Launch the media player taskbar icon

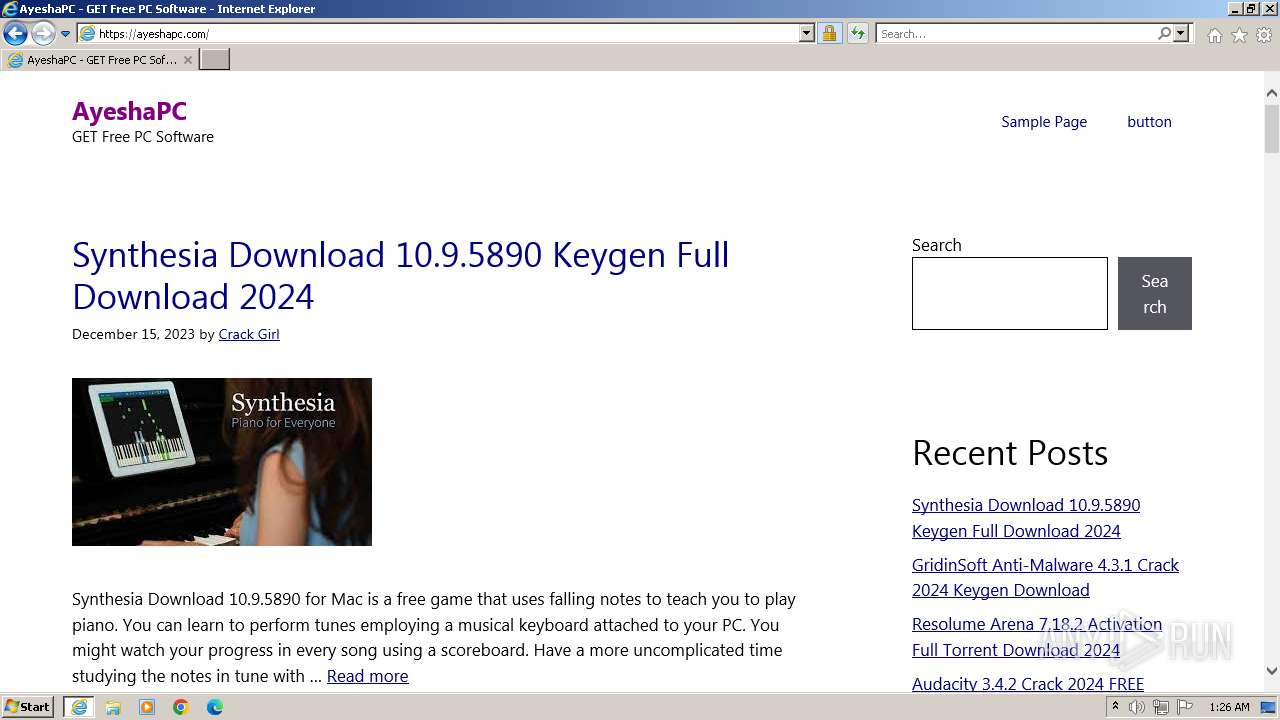[x=147, y=707]
